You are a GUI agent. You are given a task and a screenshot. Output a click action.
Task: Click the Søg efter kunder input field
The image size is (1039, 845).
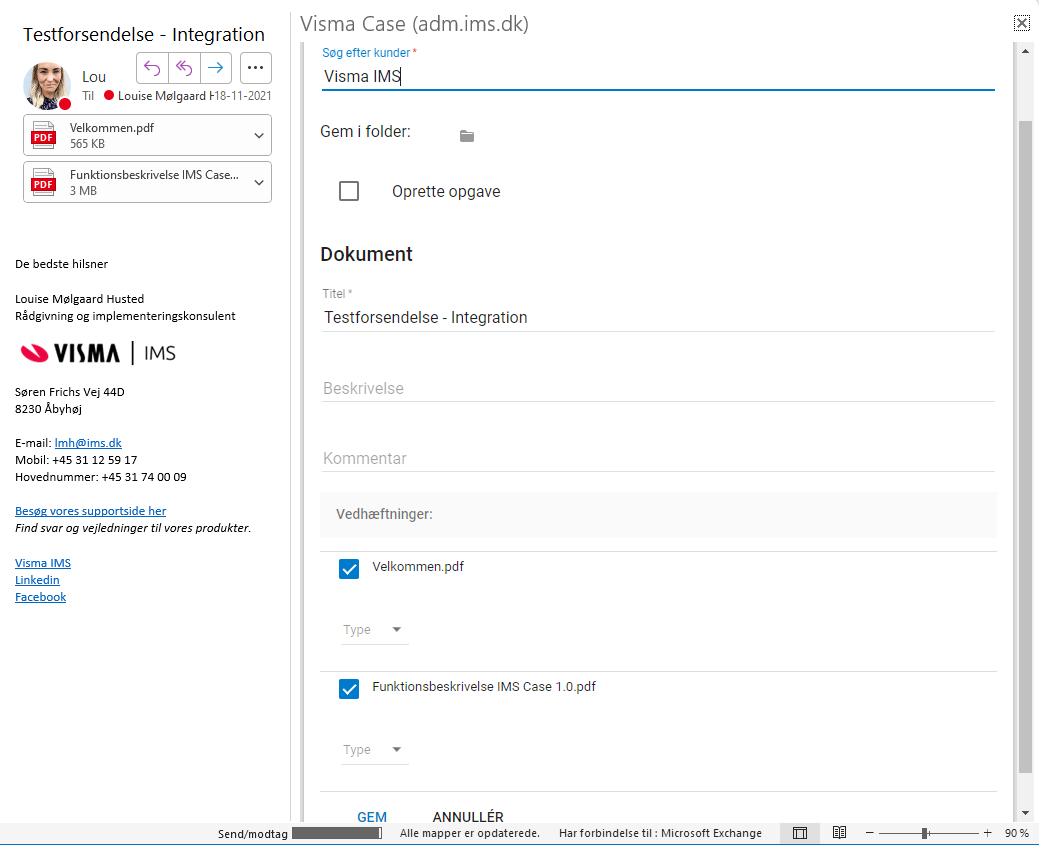click(658, 76)
